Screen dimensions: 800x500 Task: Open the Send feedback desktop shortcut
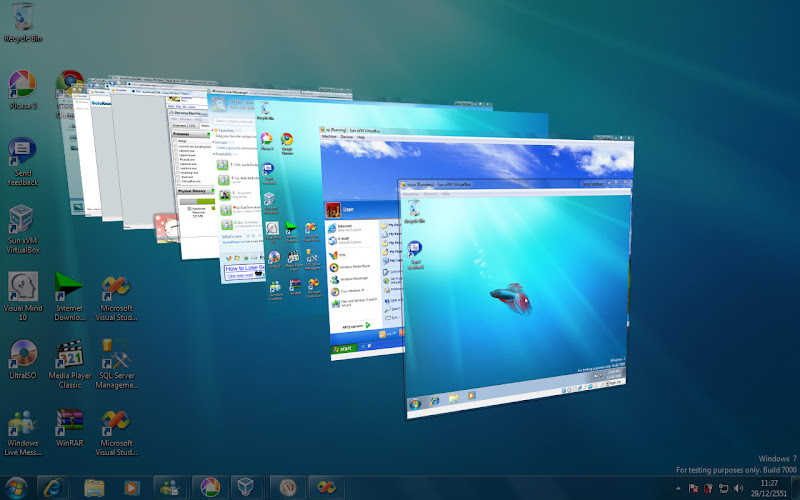[22, 162]
